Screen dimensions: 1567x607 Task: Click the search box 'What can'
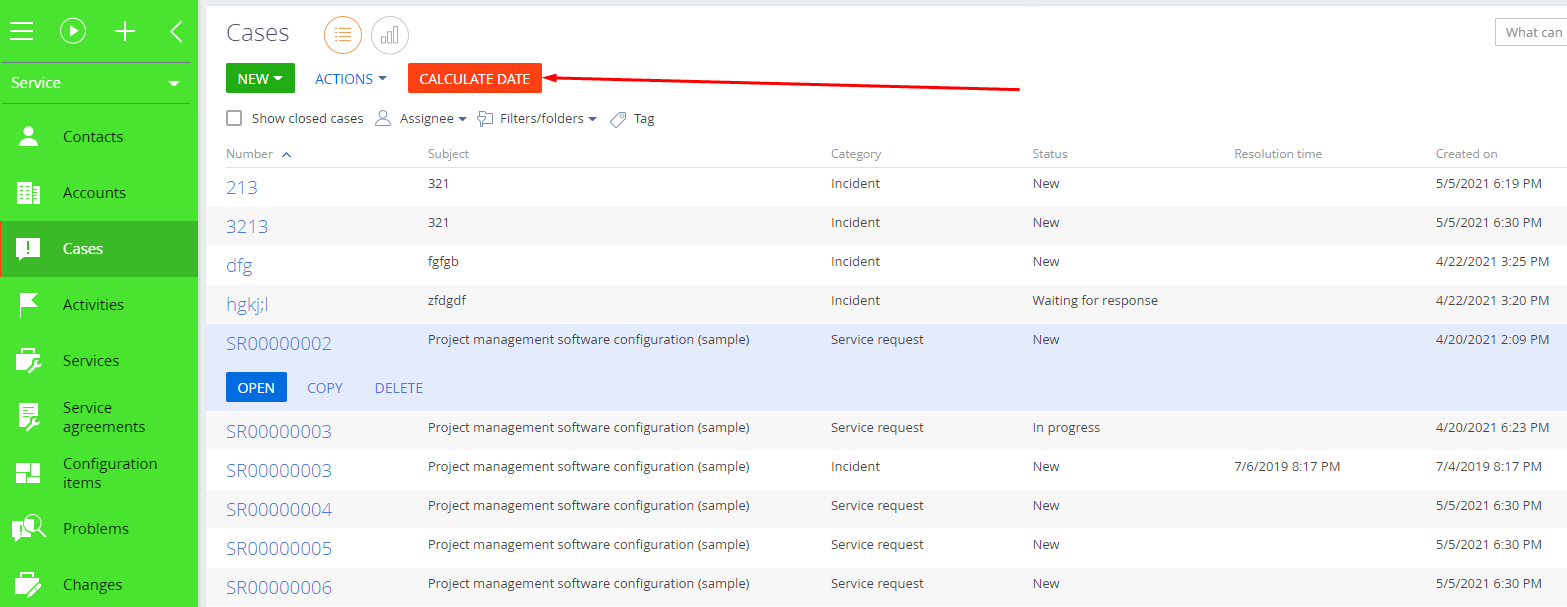pyautogui.click(x=1530, y=32)
